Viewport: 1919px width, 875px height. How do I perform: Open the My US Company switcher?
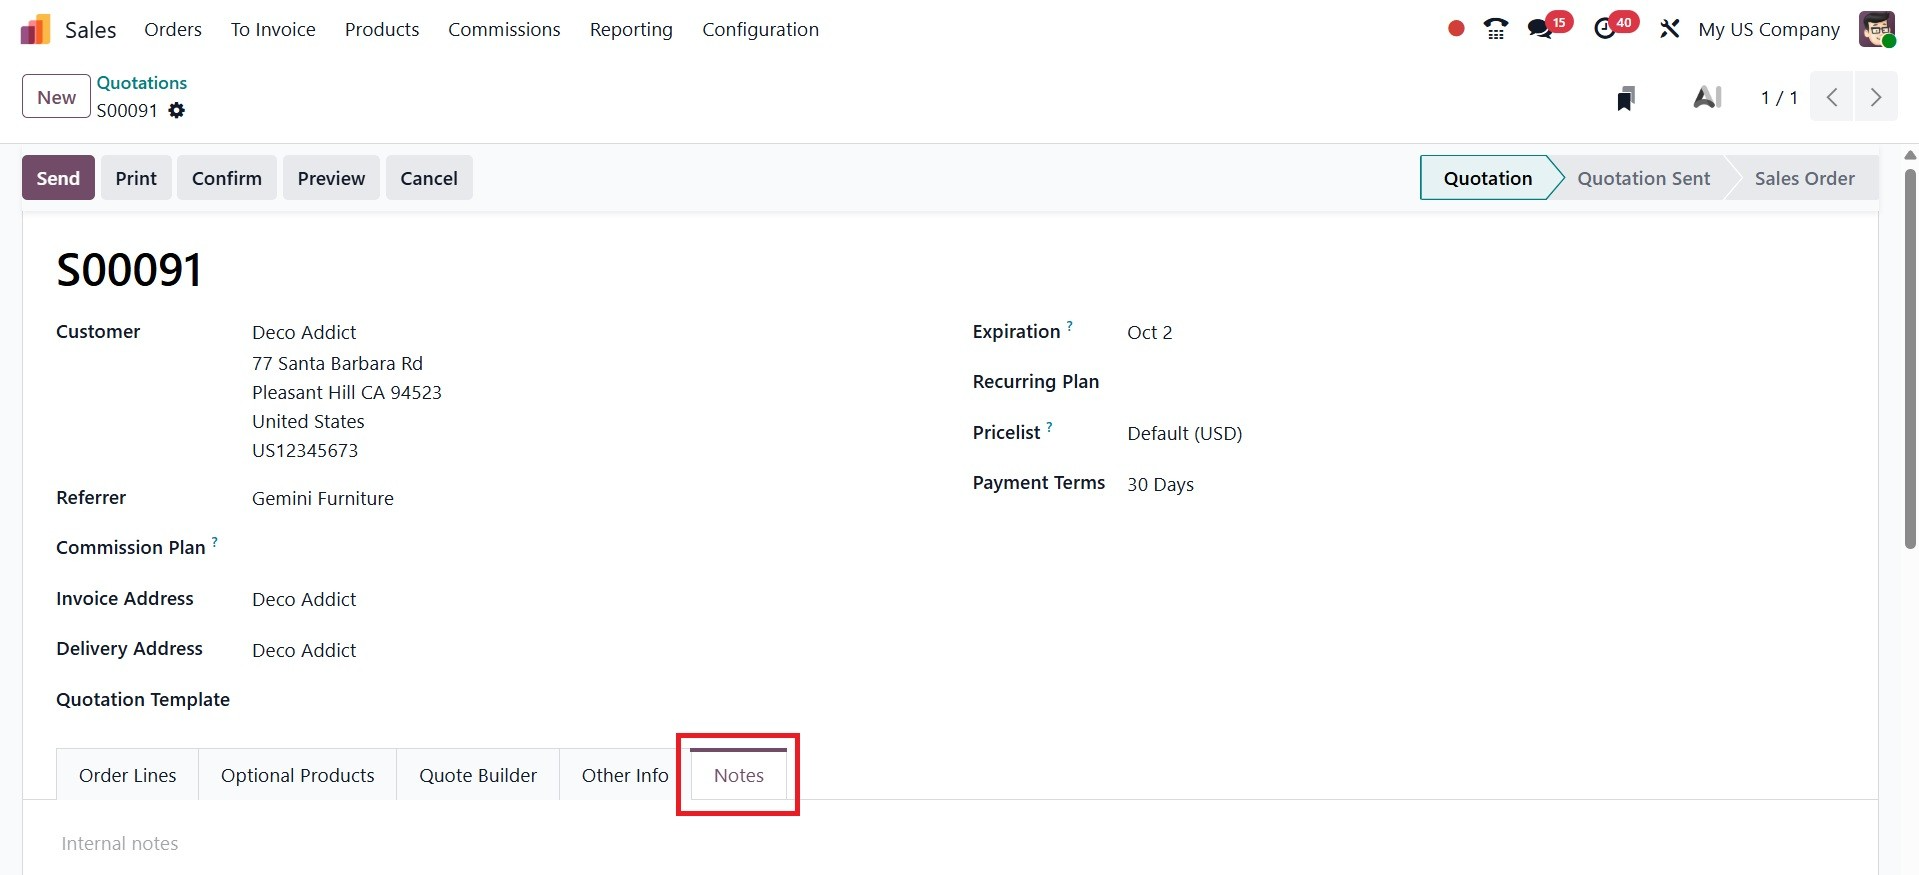(x=1768, y=30)
